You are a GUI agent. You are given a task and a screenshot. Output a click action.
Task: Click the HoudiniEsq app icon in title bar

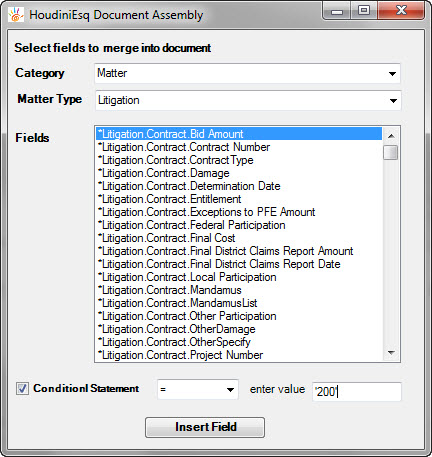tap(16, 15)
